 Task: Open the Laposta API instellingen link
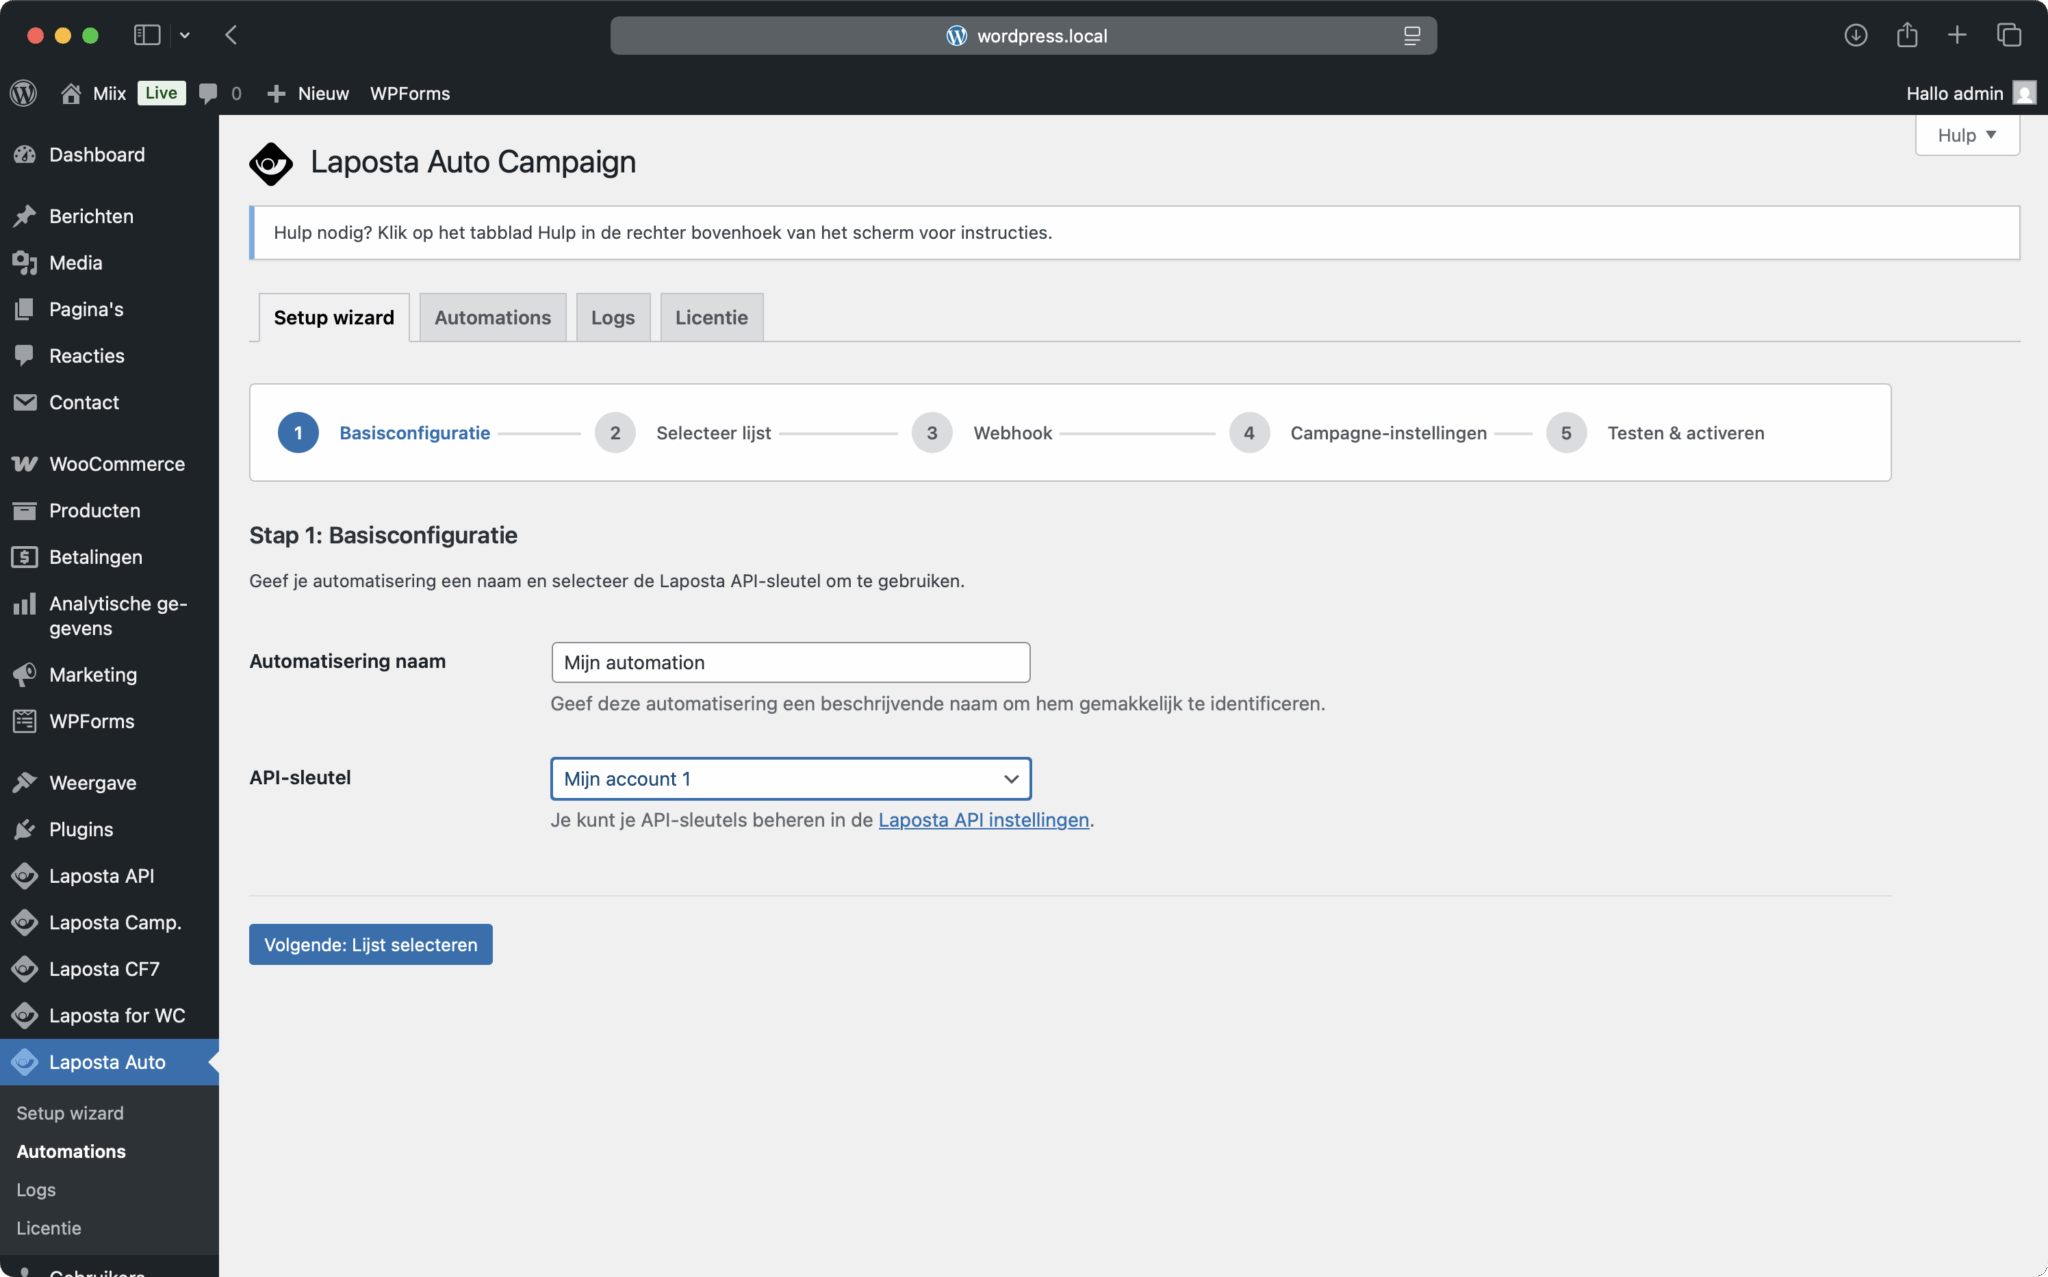983,820
